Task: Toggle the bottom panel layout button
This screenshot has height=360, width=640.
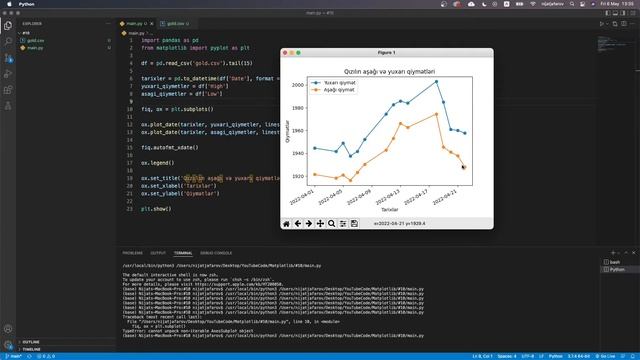Action: (616, 13)
